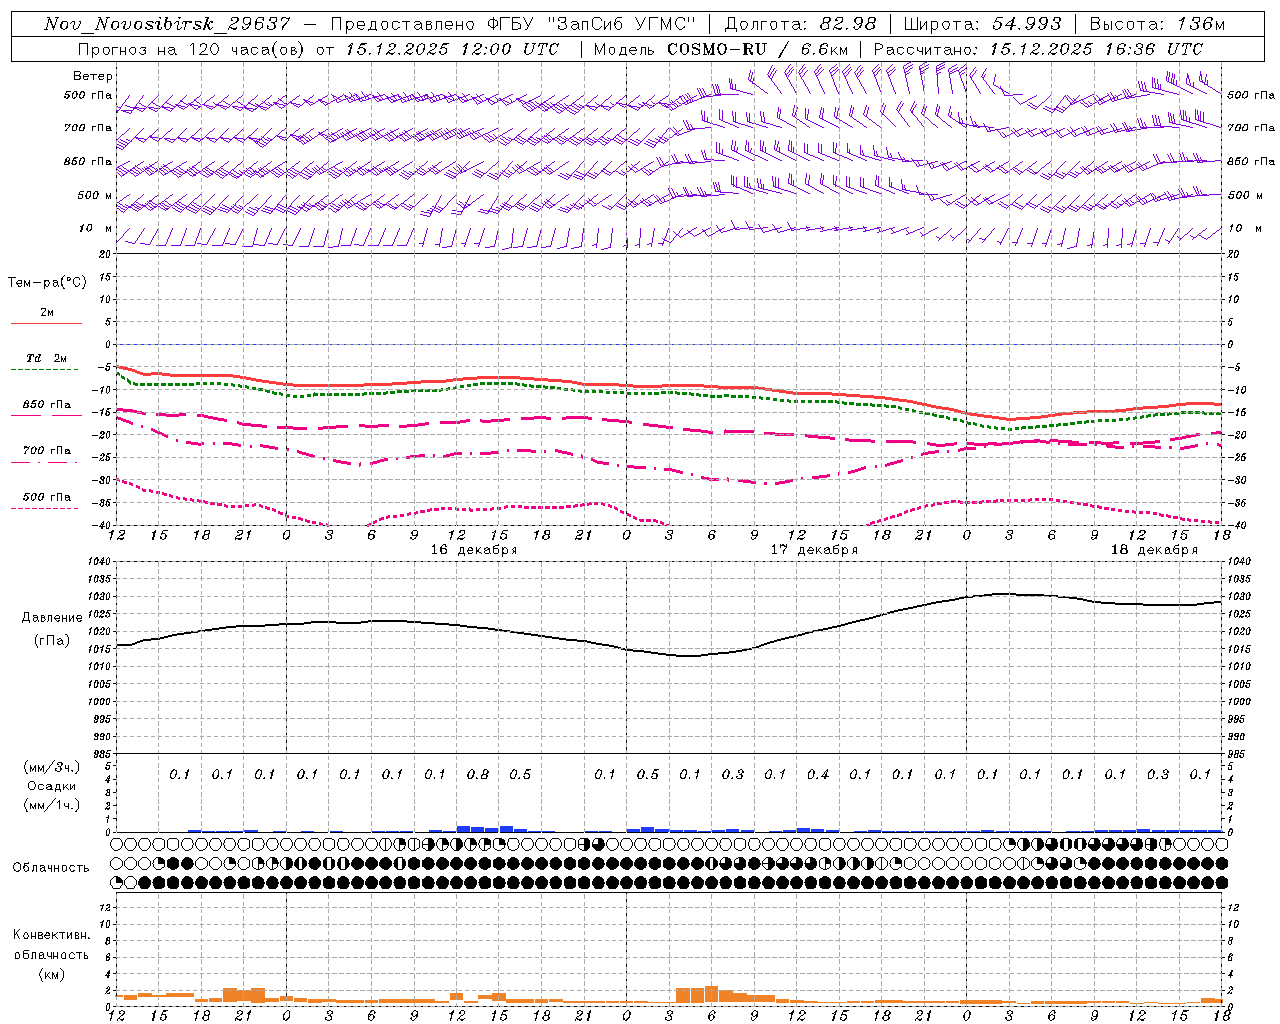Click the 2м temperature legend entry
Image resolution: width=1280 pixels, height=1024 pixels.
pyautogui.click(x=46, y=315)
